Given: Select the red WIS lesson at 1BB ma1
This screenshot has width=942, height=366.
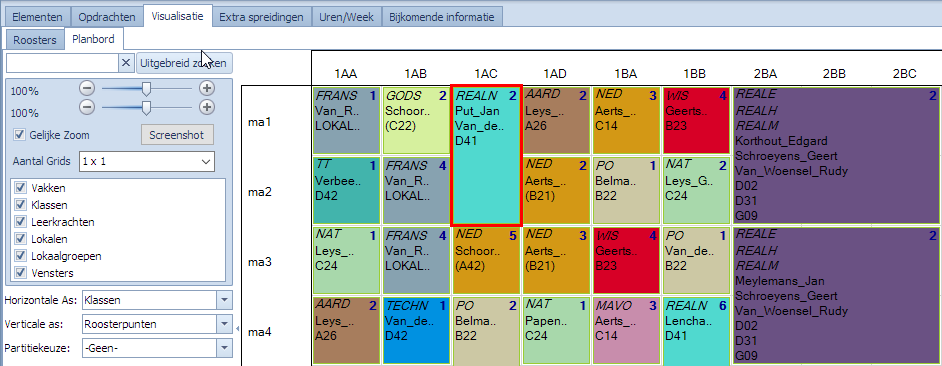Looking at the screenshot, I should [696, 121].
